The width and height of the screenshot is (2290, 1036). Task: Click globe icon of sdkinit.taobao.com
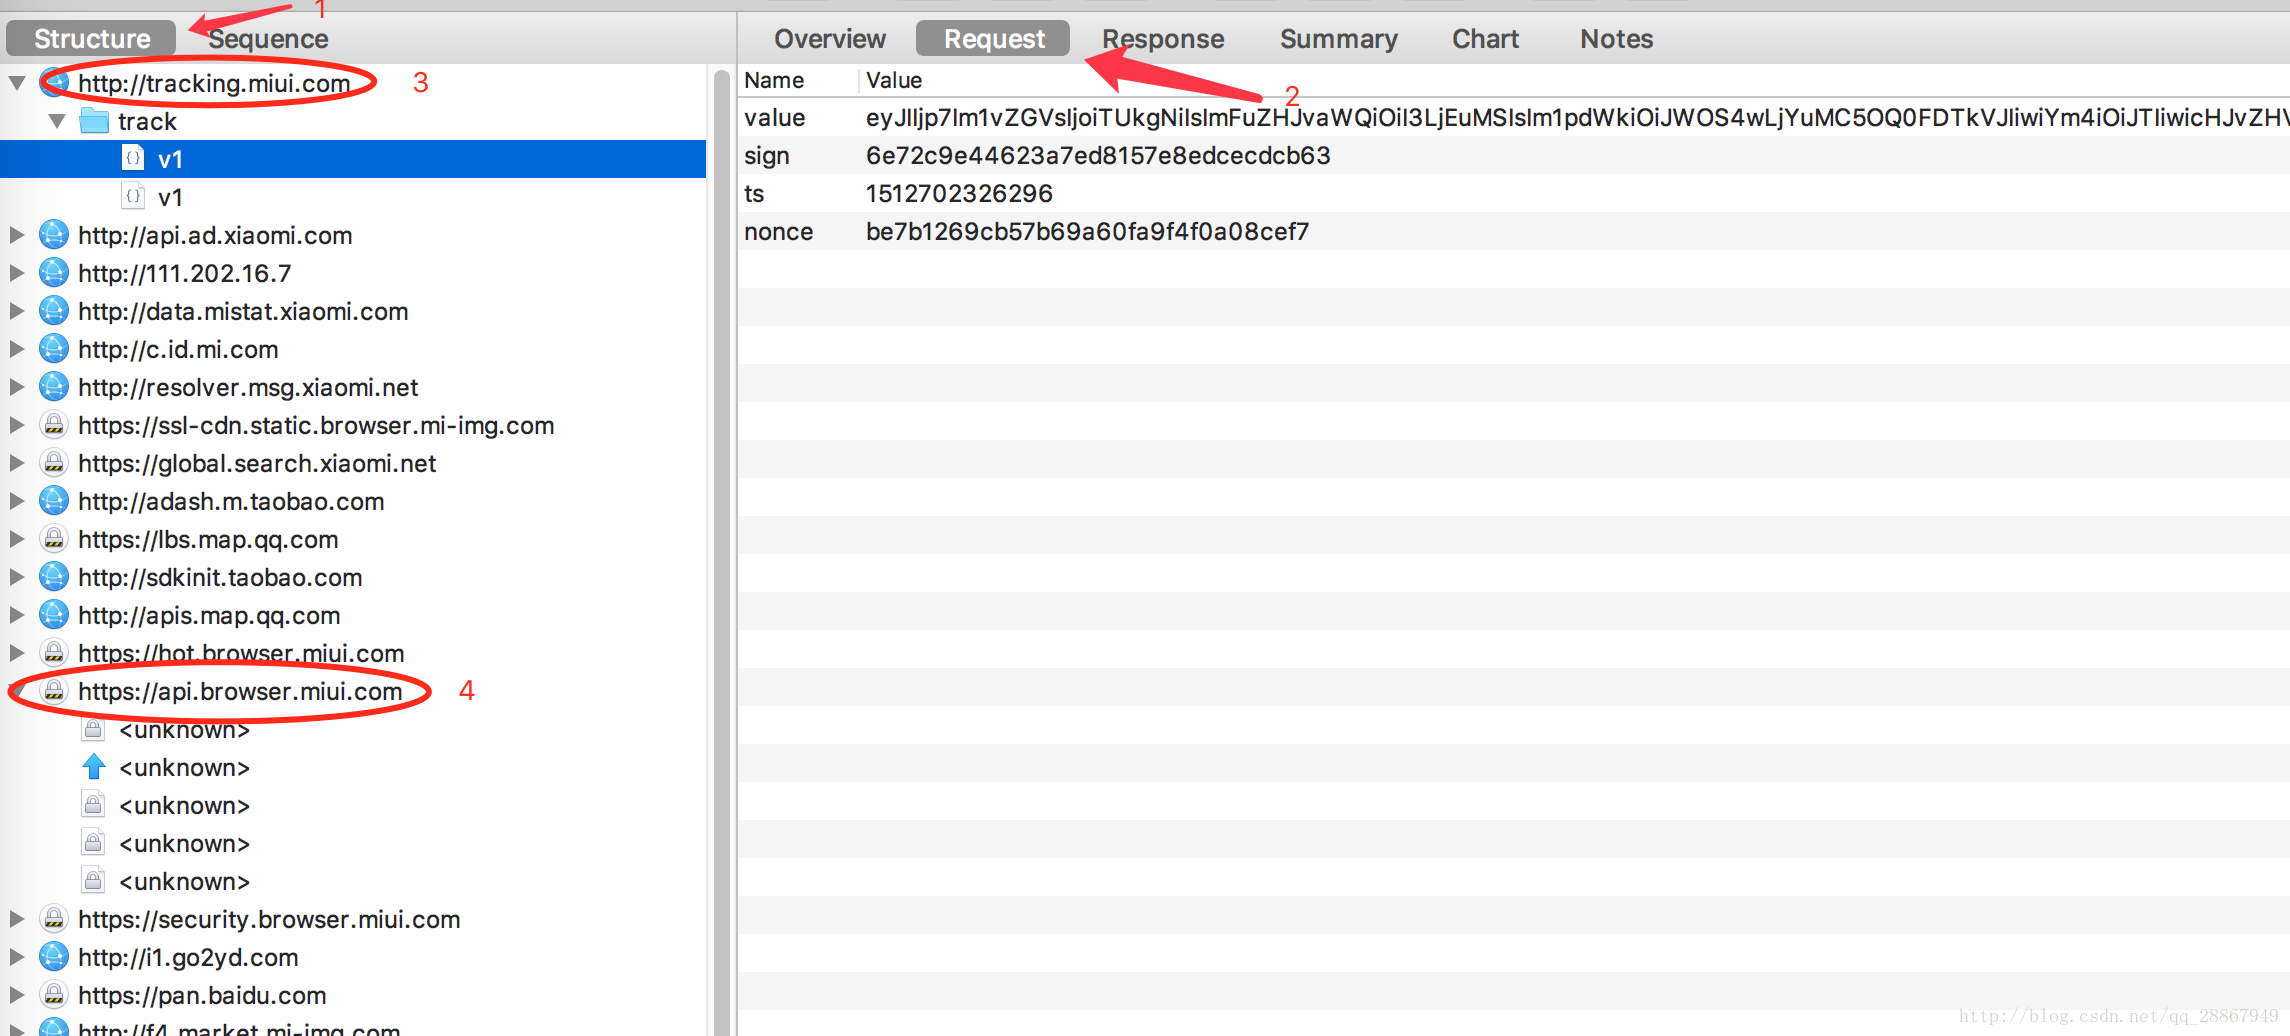coord(54,577)
